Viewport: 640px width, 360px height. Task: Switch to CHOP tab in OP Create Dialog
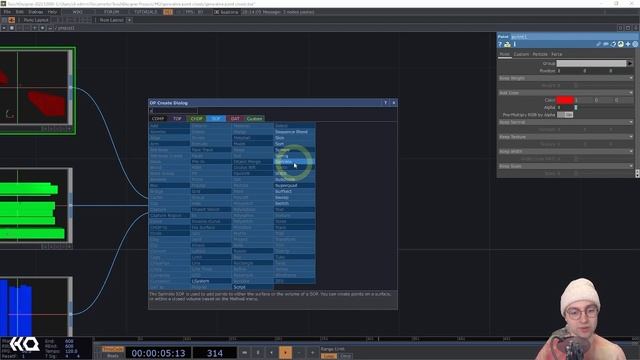pos(196,119)
